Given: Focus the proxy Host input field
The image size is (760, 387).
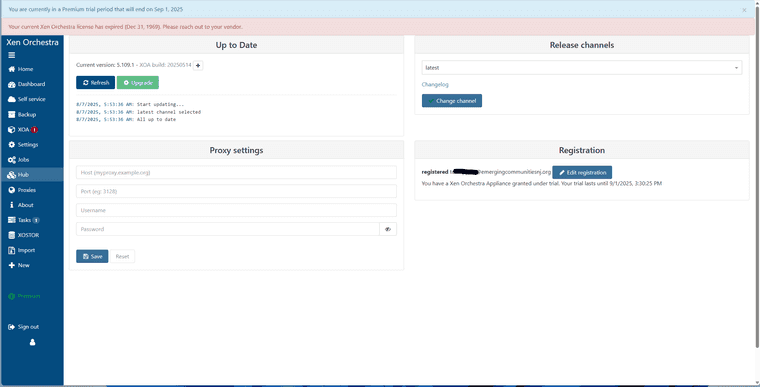Looking at the screenshot, I should click(236, 172).
